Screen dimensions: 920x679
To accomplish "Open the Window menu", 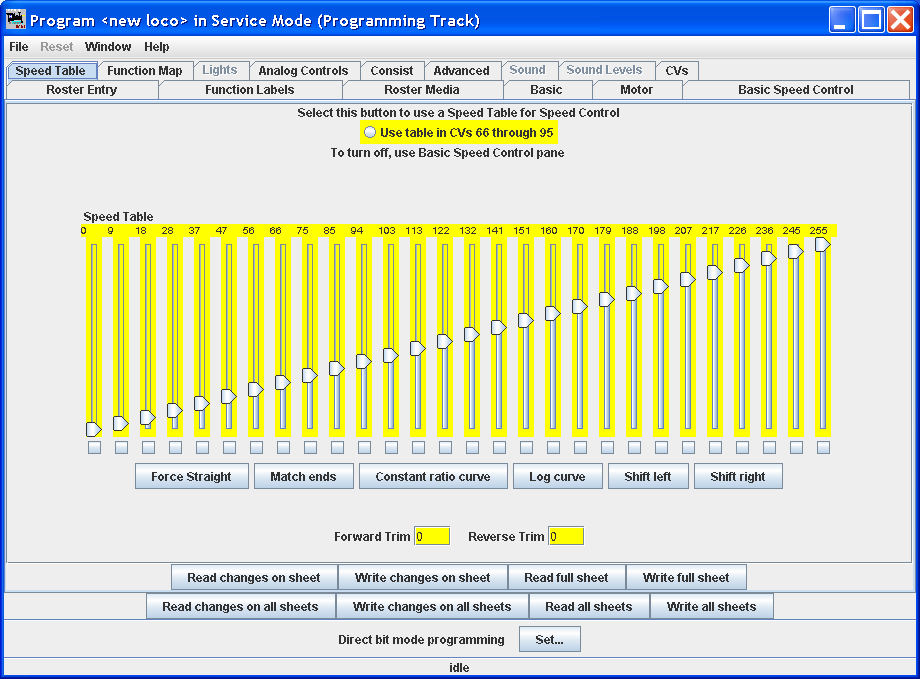I will [x=108, y=47].
